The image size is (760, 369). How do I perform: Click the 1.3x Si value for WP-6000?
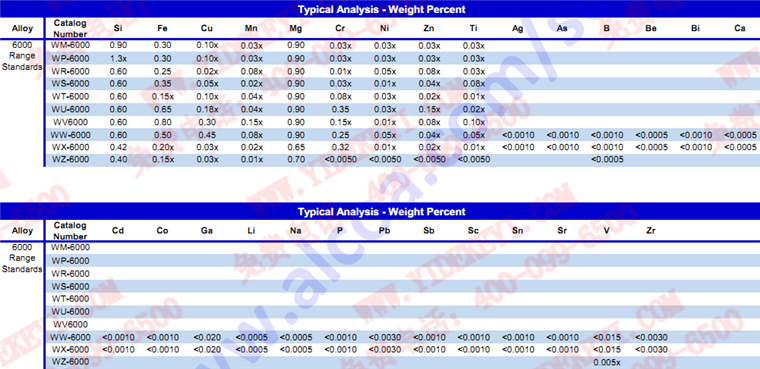coord(118,58)
